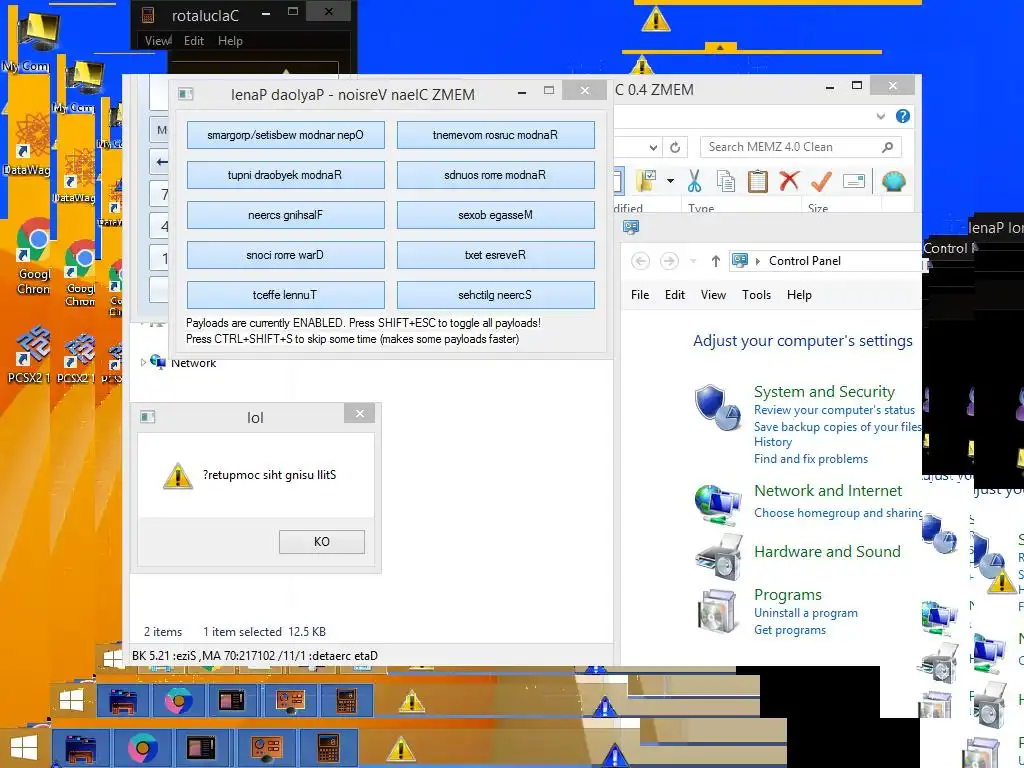This screenshot has width=1024, height=768.
Task: Open the Tools menu in Control Panel
Action: [x=756, y=295]
